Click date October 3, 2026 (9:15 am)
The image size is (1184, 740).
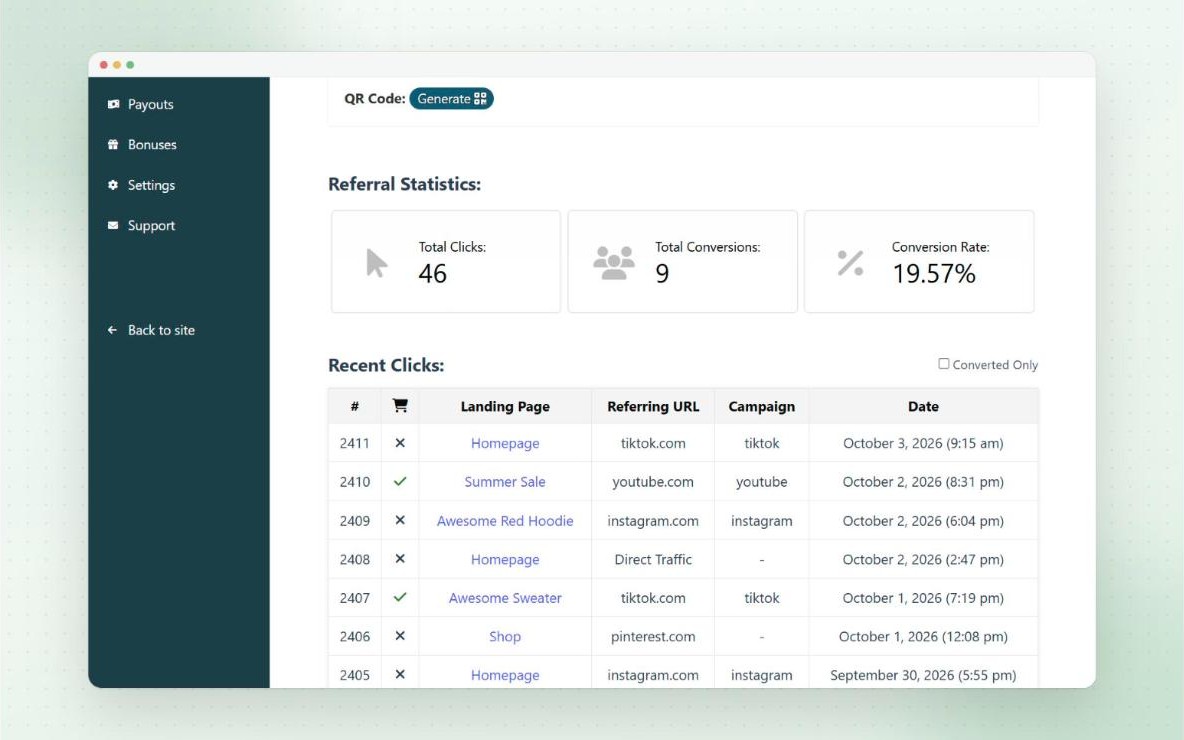click(x=923, y=443)
